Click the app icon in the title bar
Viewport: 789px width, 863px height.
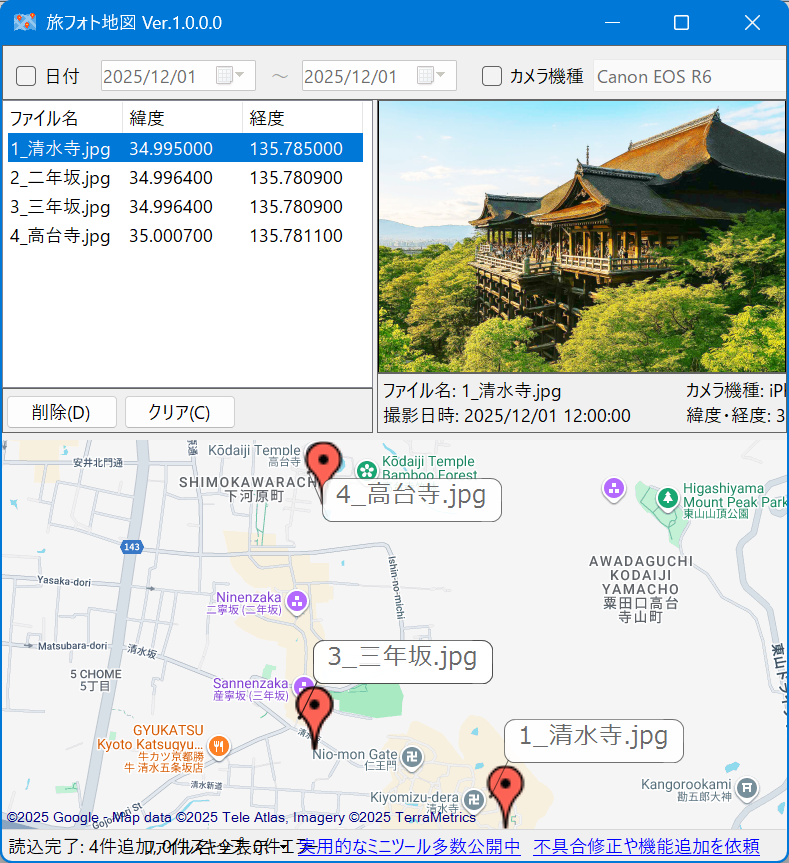tap(25, 23)
